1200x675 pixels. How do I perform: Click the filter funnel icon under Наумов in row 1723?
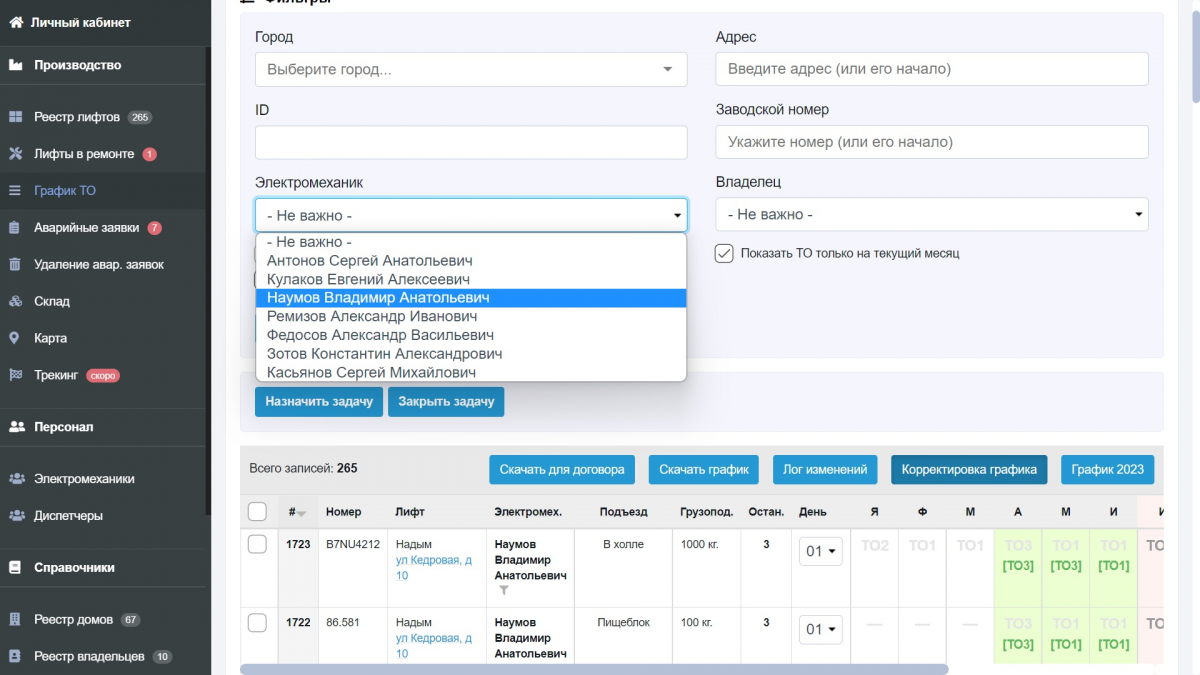click(x=504, y=591)
